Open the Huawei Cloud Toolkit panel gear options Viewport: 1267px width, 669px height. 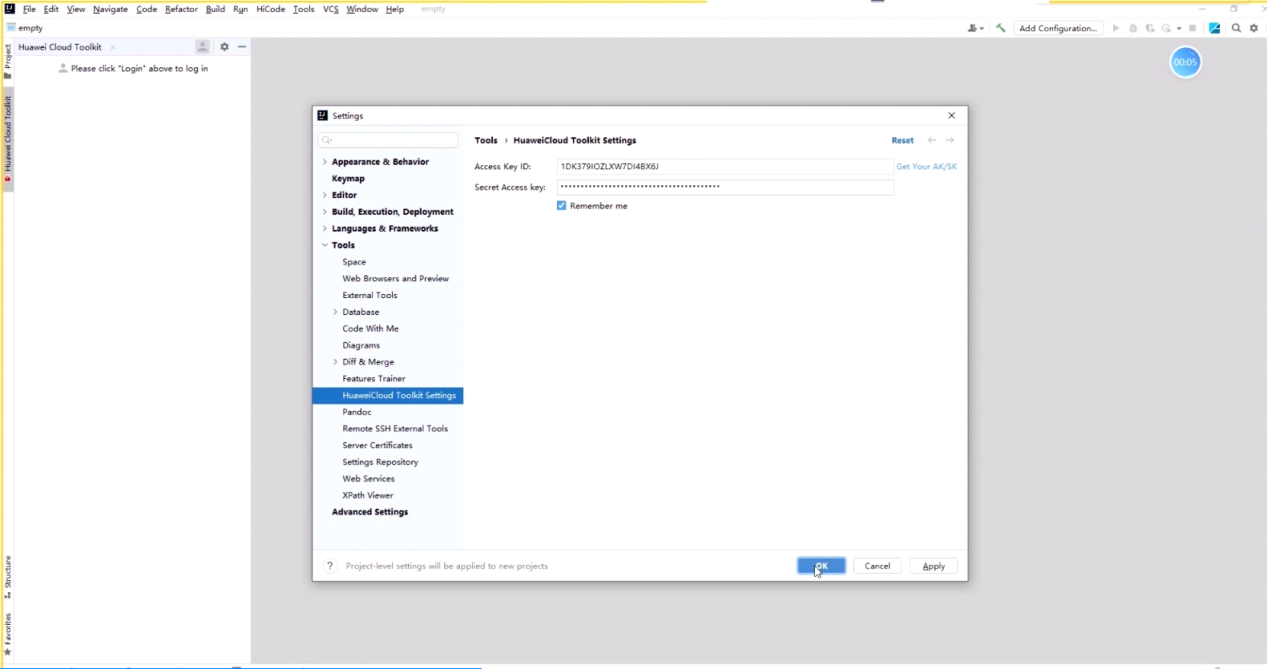point(224,47)
